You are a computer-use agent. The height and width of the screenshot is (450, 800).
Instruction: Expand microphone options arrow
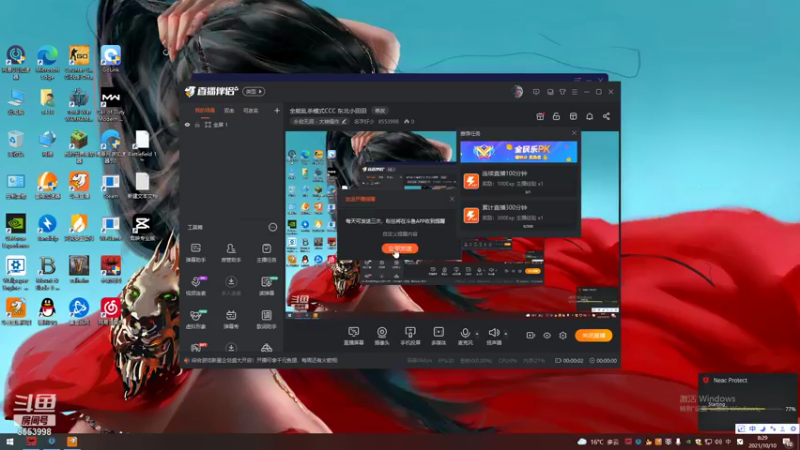tap(477, 334)
